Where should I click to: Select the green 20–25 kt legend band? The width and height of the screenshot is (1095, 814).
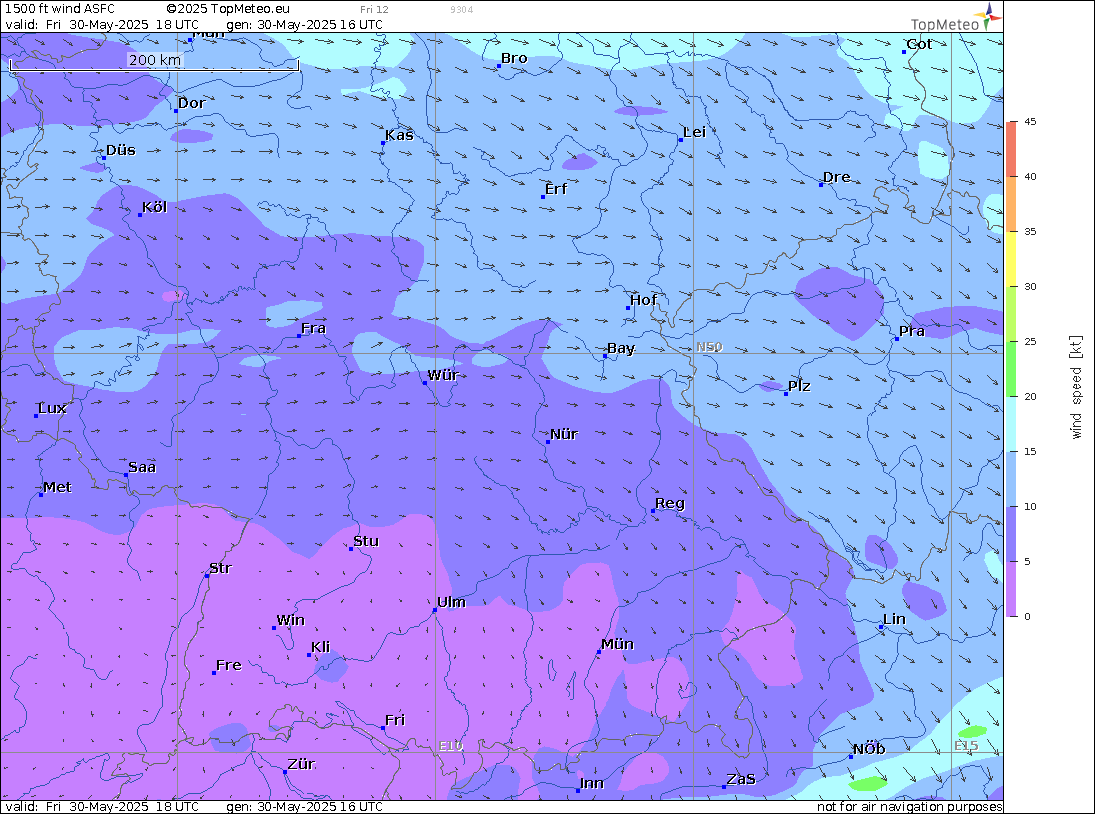[x=1011, y=369]
